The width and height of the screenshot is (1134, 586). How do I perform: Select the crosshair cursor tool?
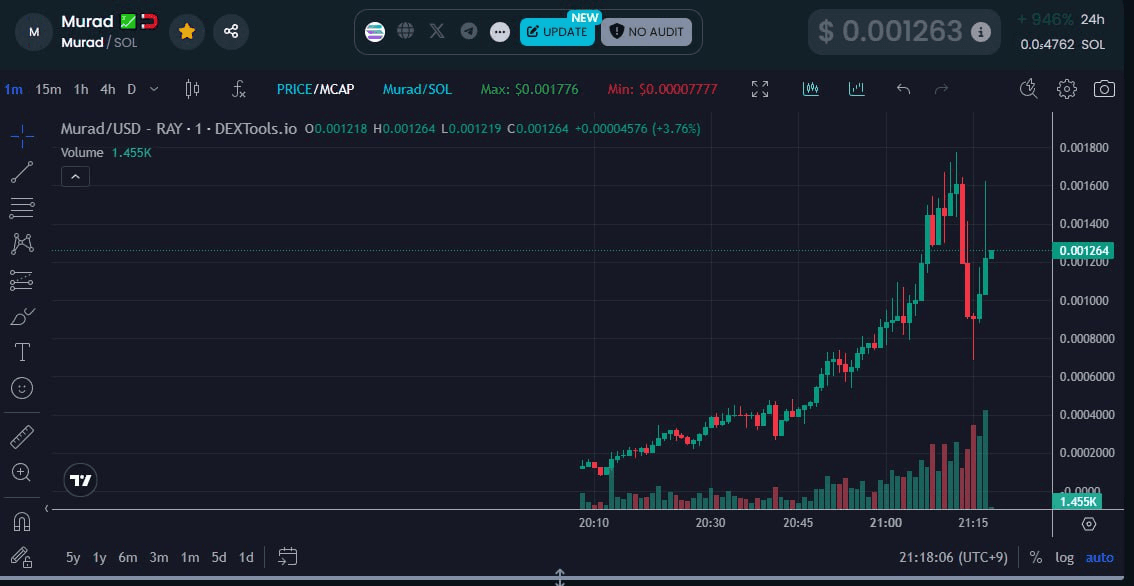(x=22, y=135)
